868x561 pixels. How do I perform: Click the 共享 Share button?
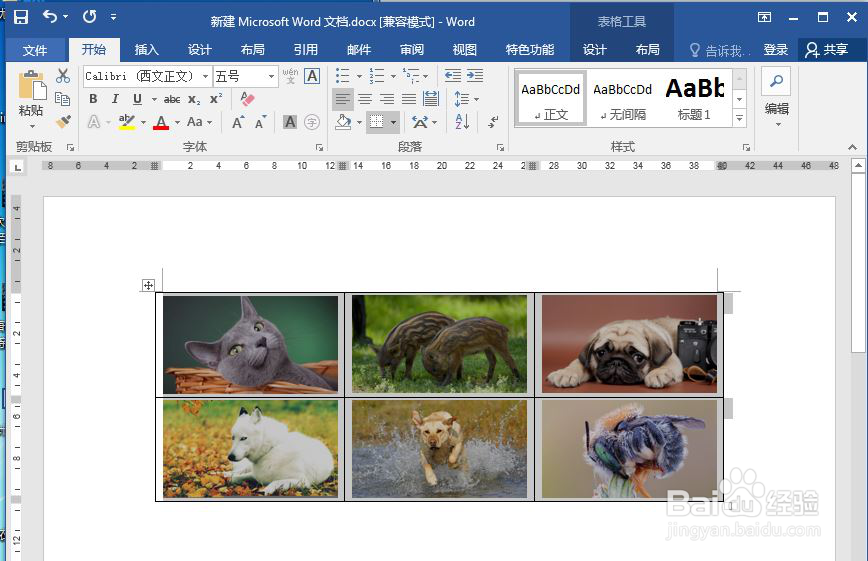[827, 50]
